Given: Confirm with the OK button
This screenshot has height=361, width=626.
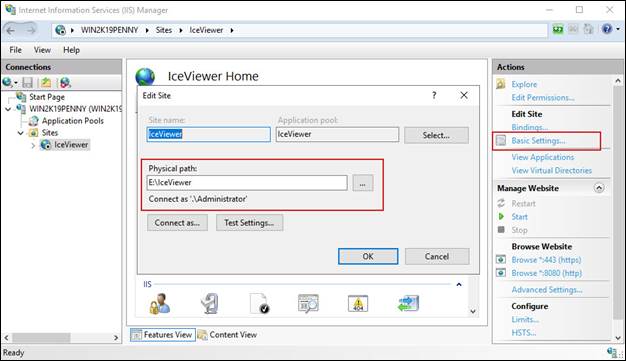Looking at the screenshot, I should click(368, 256).
